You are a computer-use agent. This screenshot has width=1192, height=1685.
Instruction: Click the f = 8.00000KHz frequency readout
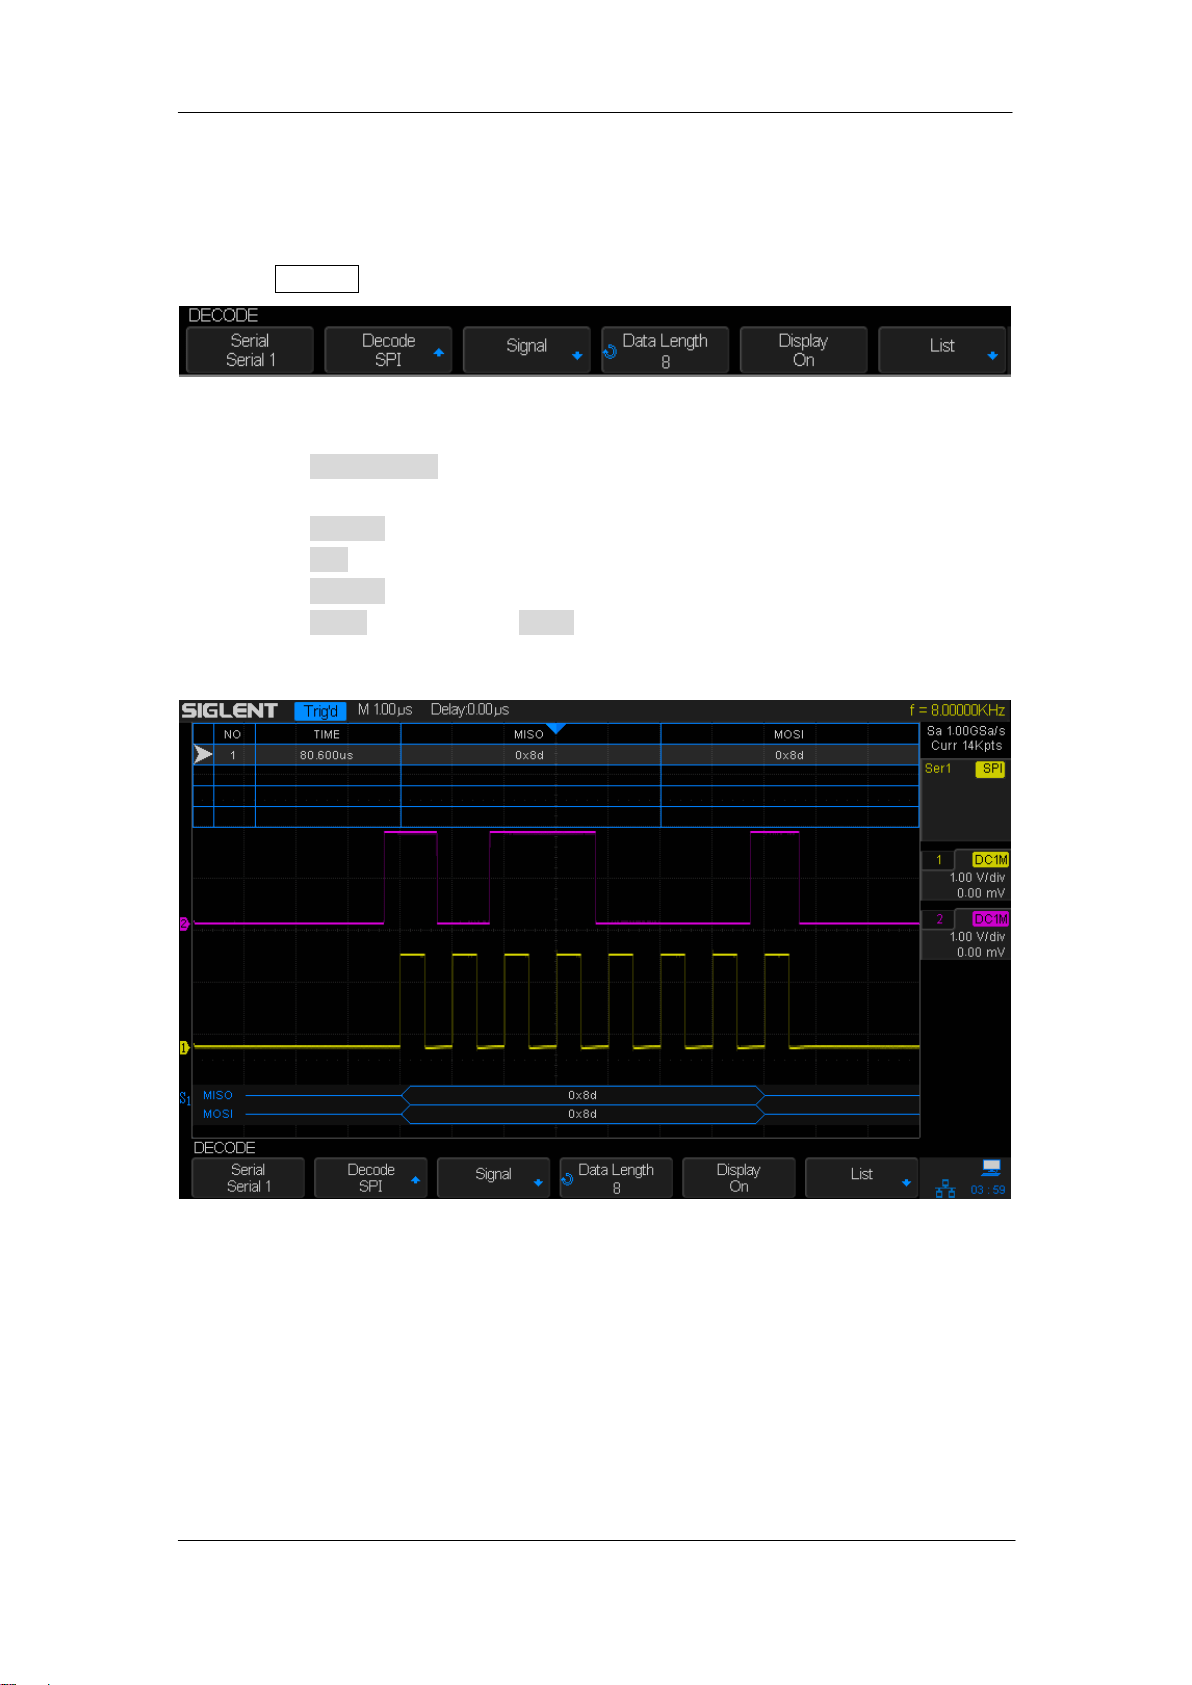957,710
